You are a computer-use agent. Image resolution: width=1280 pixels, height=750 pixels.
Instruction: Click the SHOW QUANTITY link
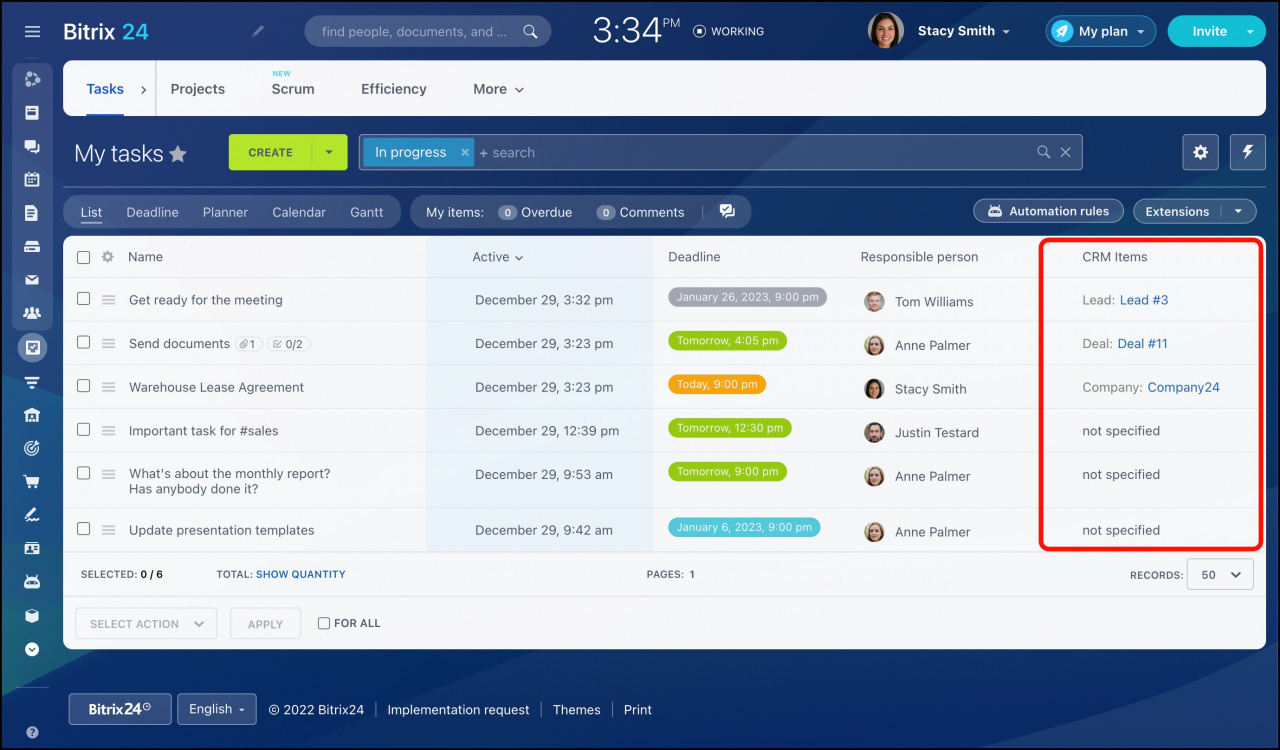click(300, 574)
